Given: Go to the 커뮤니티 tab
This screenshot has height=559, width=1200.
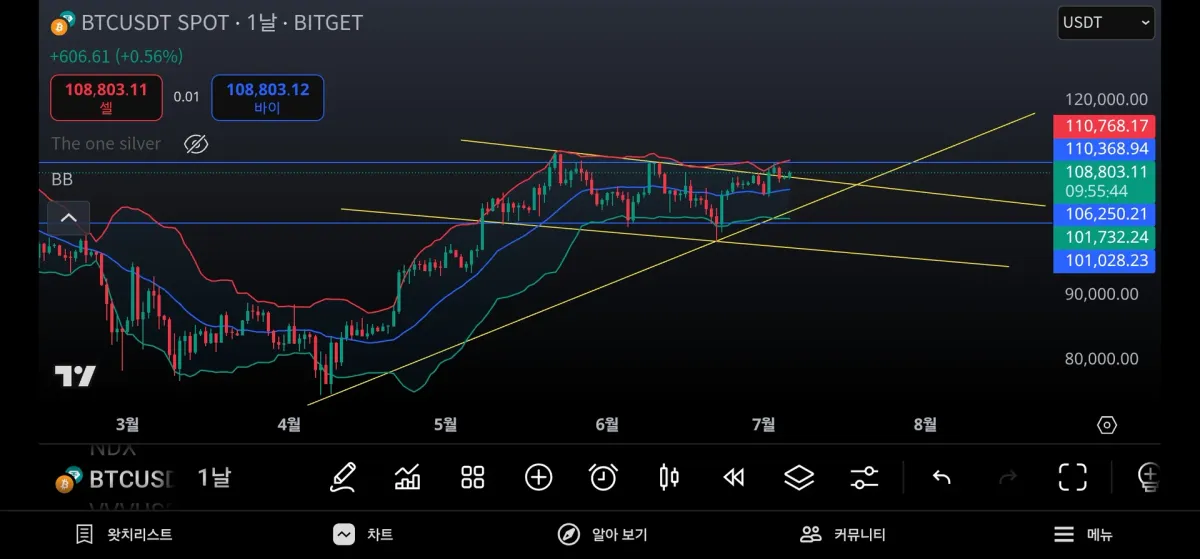Looking at the screenshot, I should click(843, 535).
